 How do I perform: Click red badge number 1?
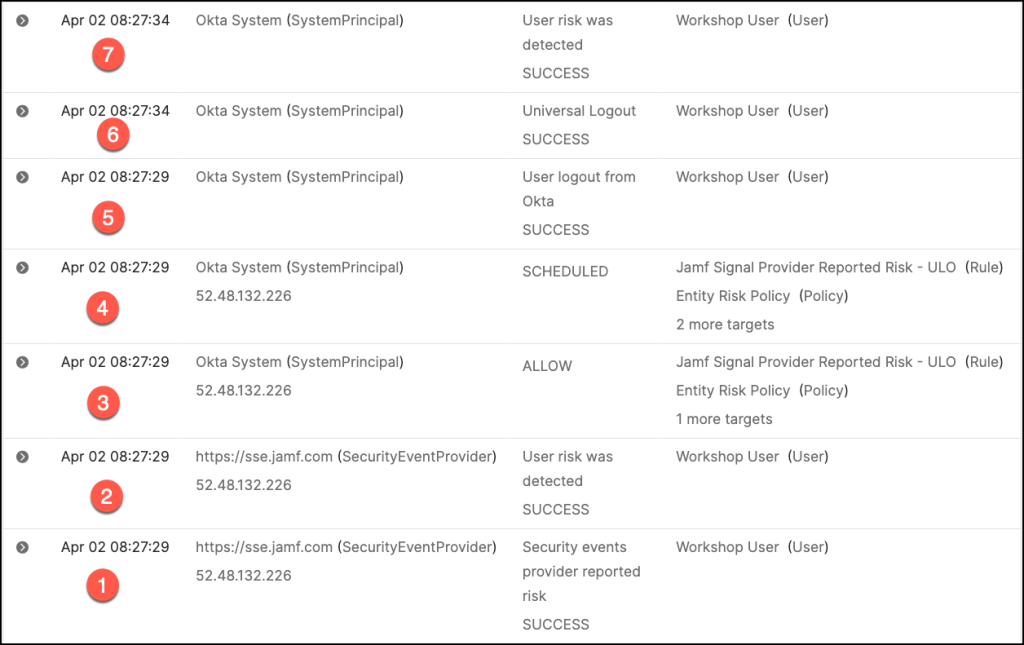click(101, 586)
